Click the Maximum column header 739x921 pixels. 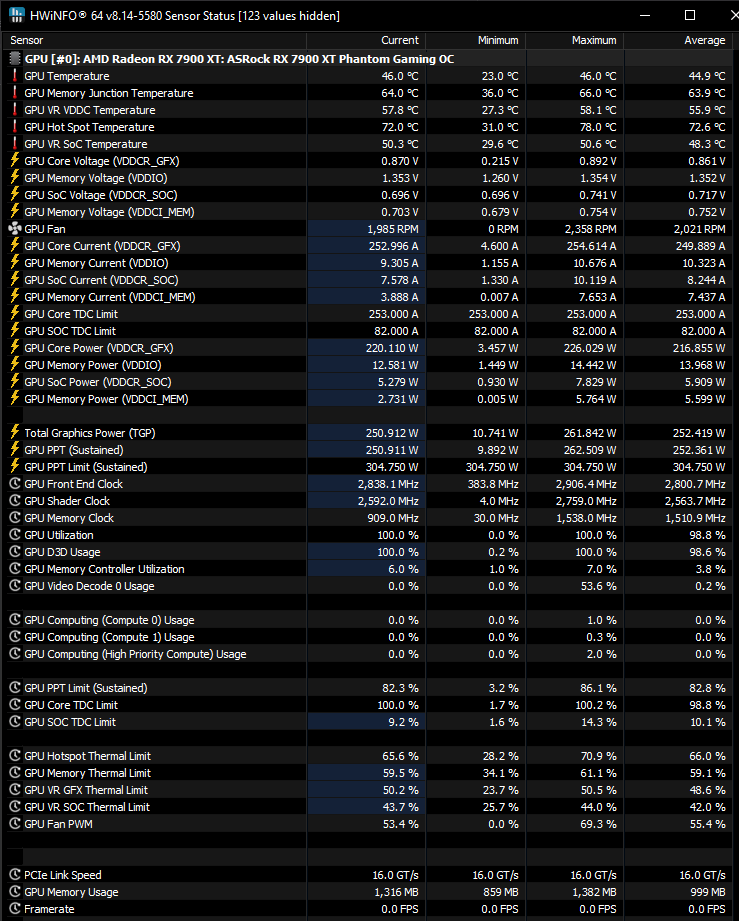pyautogui.click(x=575, y=40)
